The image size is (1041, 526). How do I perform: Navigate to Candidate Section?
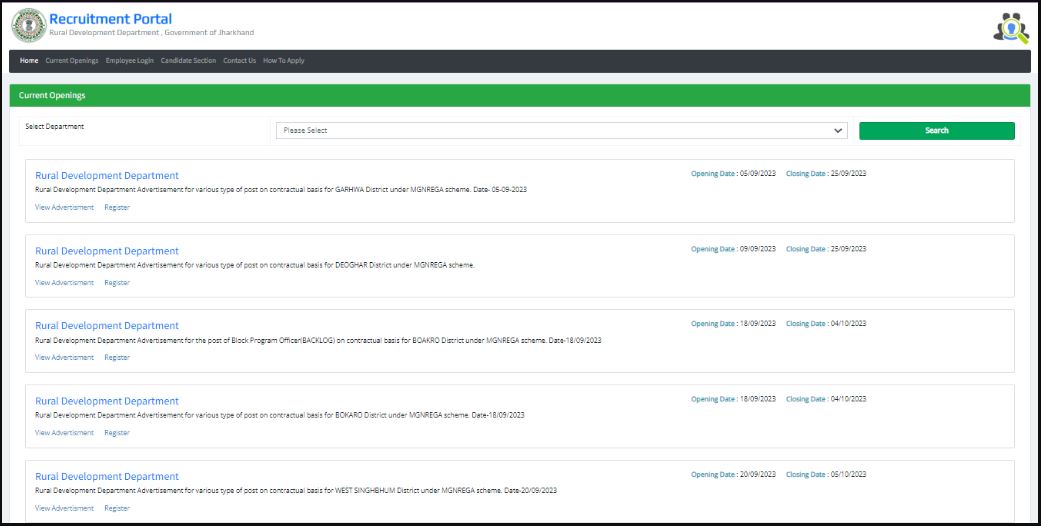[x=188, y=61]
